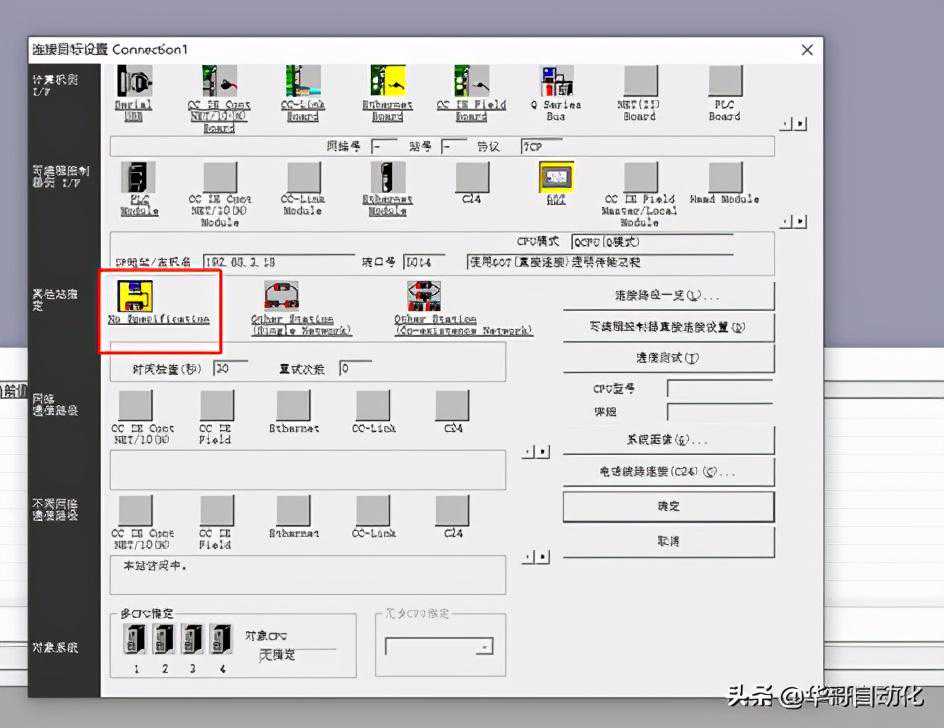The image size is (944, 728).
Task: Click the No Specification station icon
Action: [136, 296]
